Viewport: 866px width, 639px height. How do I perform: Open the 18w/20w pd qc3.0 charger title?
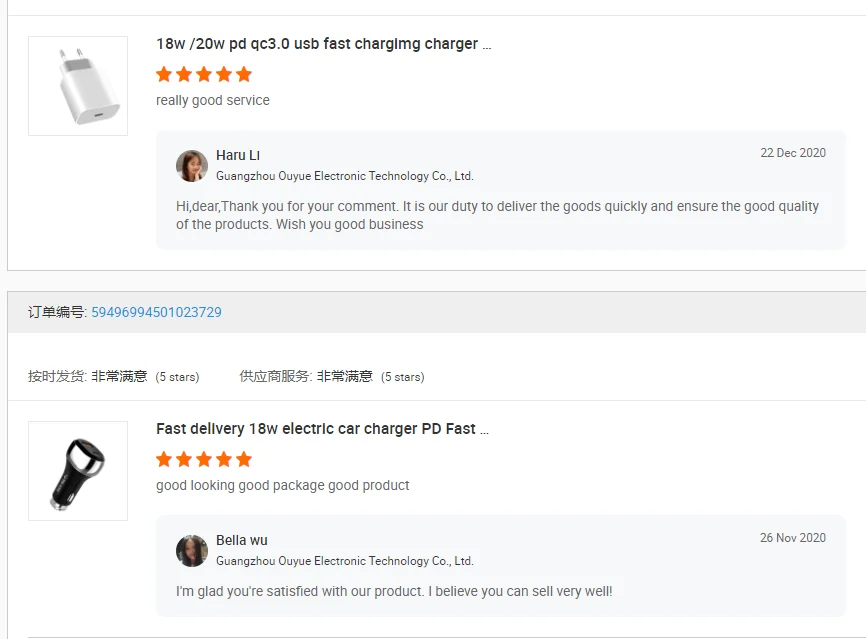[323, 44]
